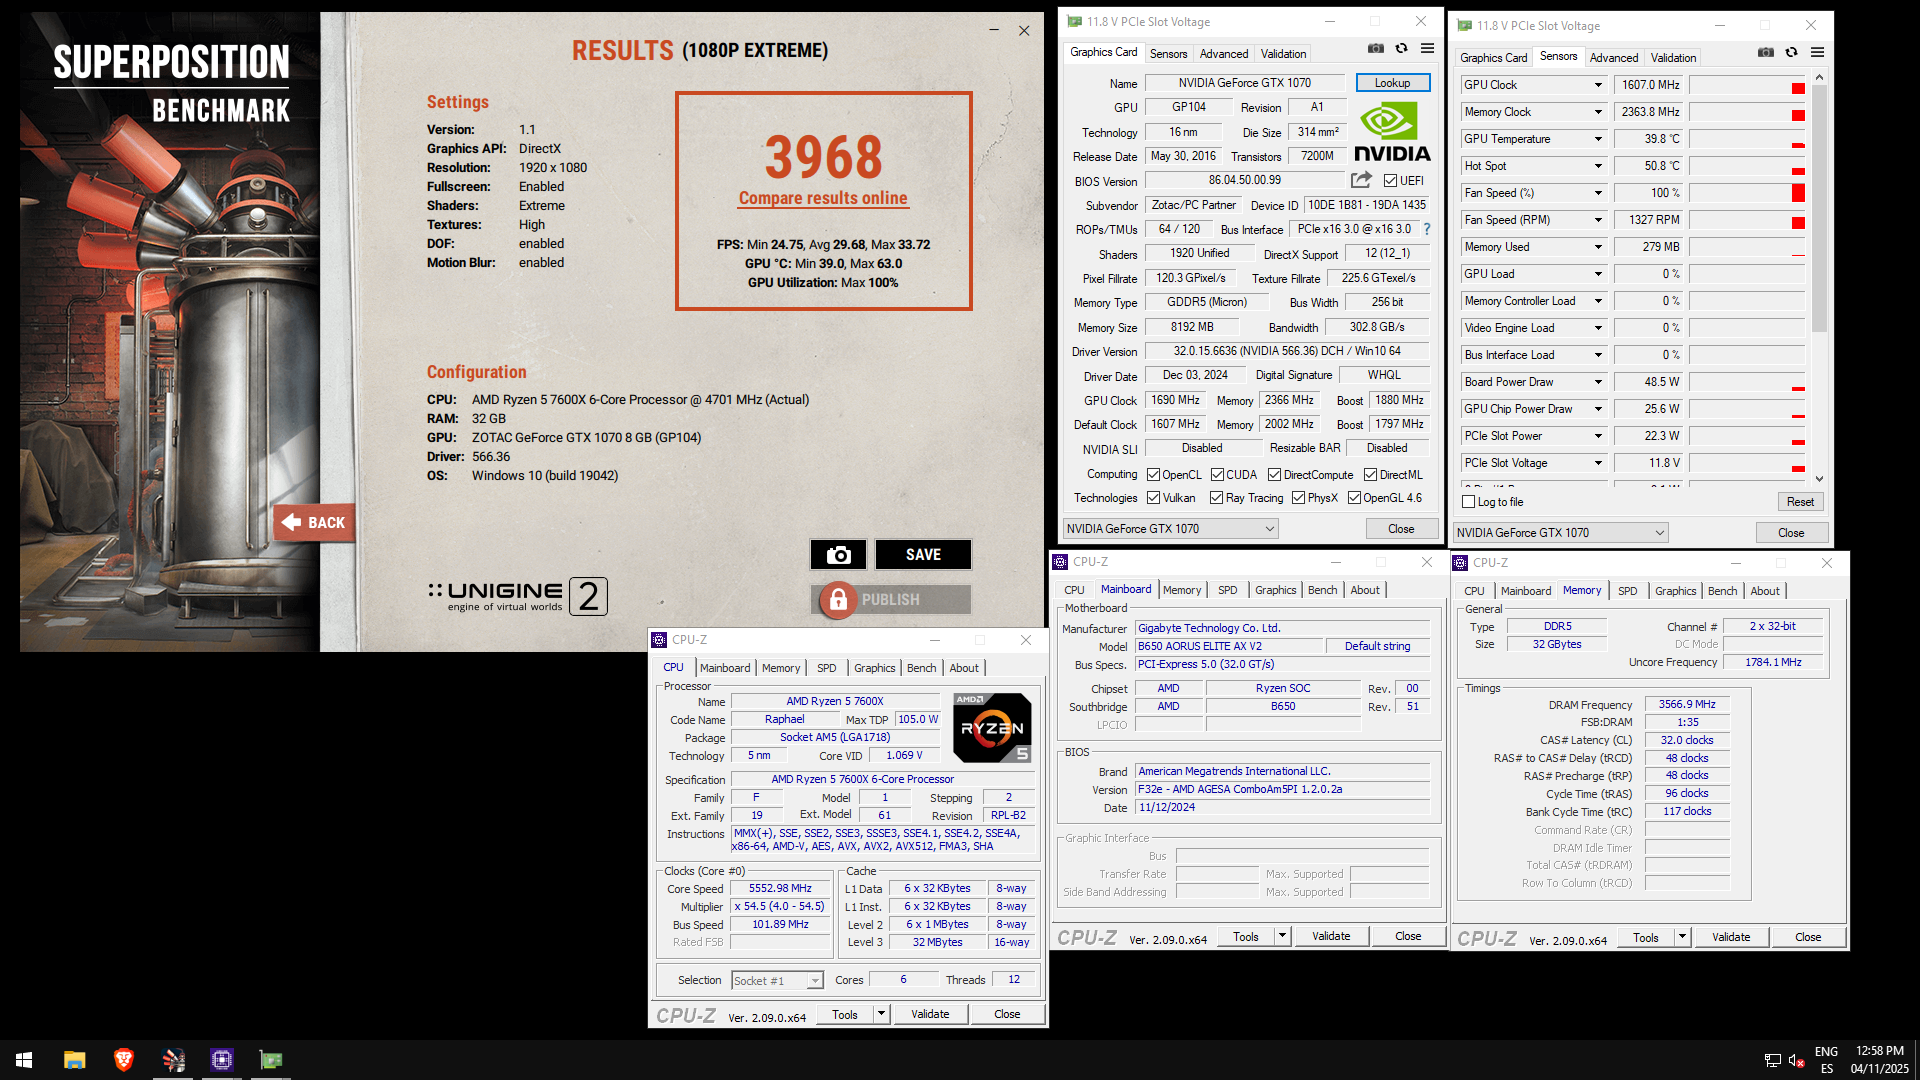Image resolution: width=1920 pixels, height=1080 pixels.
Task: Click the SAVE button in Superposition
Action: coord(923,555)
